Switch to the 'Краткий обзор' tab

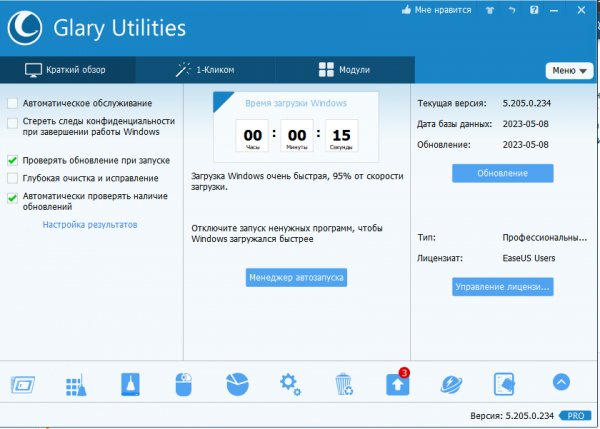tap(67, 70)
